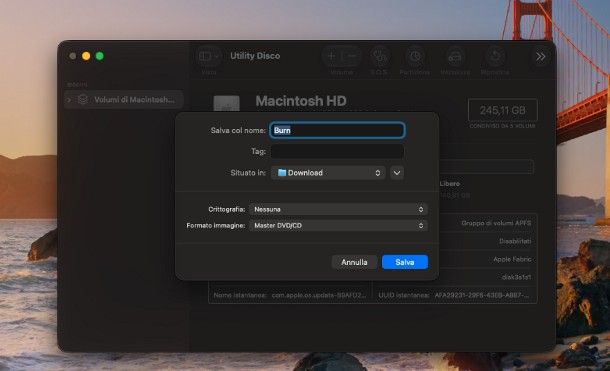Remove a volume with the minus icon
This screenshot has width=610, height=371.
pos(351,57)
